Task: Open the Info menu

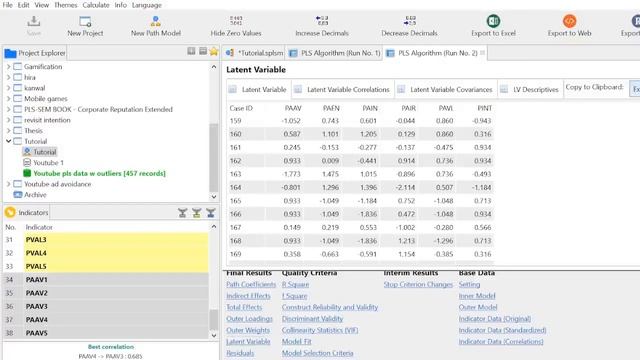Action: click(120, 5)
